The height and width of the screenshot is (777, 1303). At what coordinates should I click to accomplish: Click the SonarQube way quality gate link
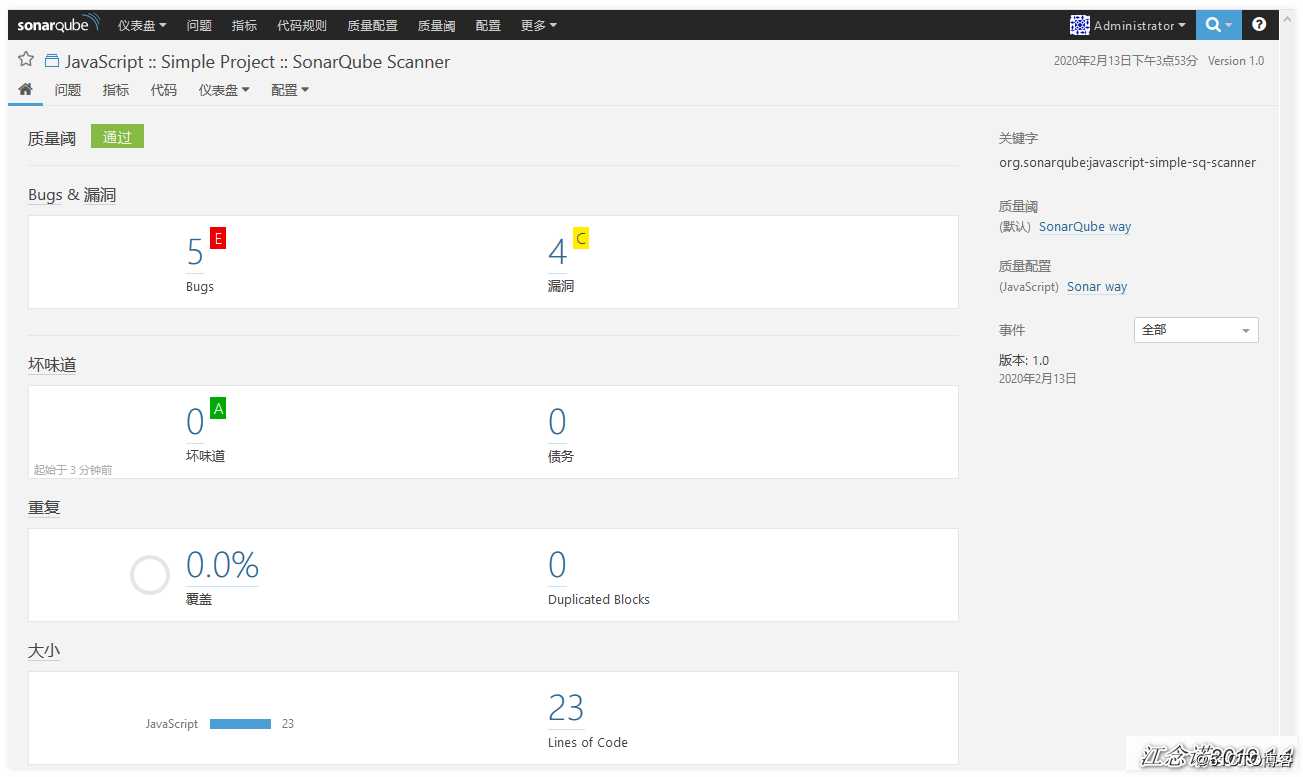(x=1085, y=226)
